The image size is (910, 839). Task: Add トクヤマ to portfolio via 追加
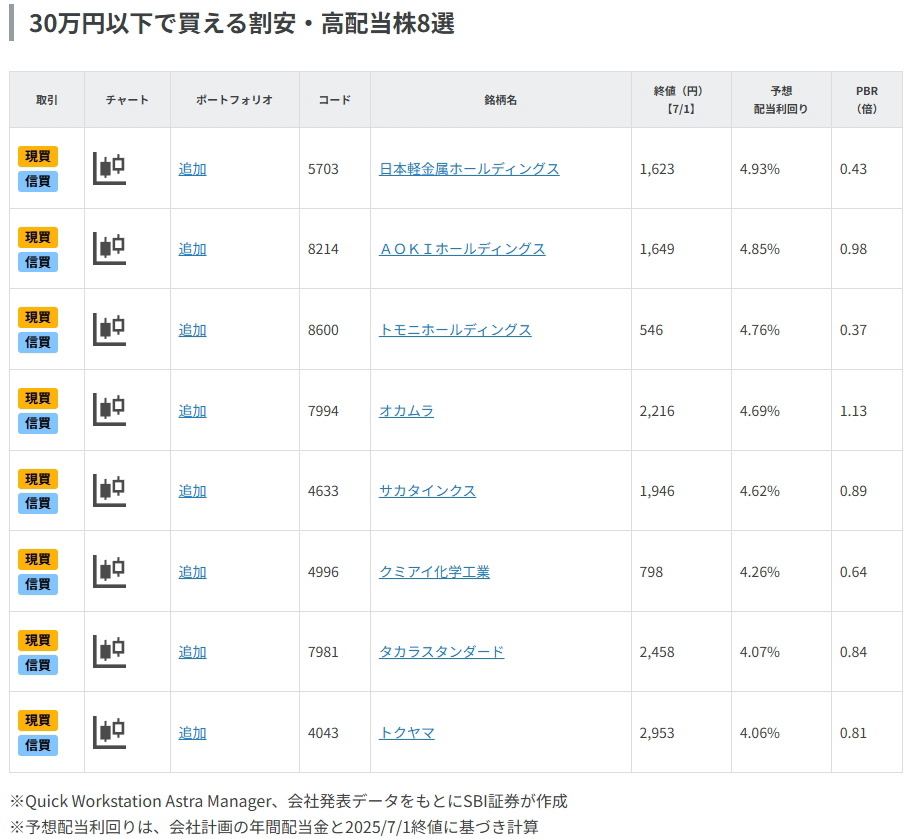click(193, 733)
